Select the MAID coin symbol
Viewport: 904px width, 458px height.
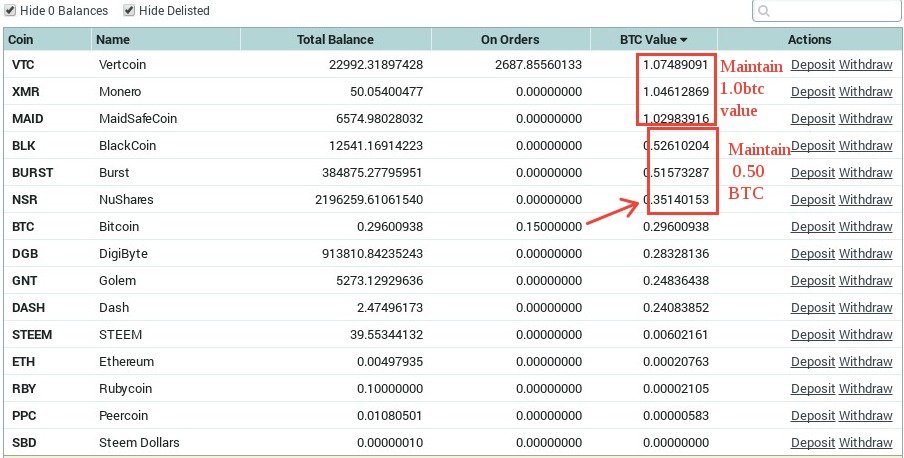coord(28,119)
